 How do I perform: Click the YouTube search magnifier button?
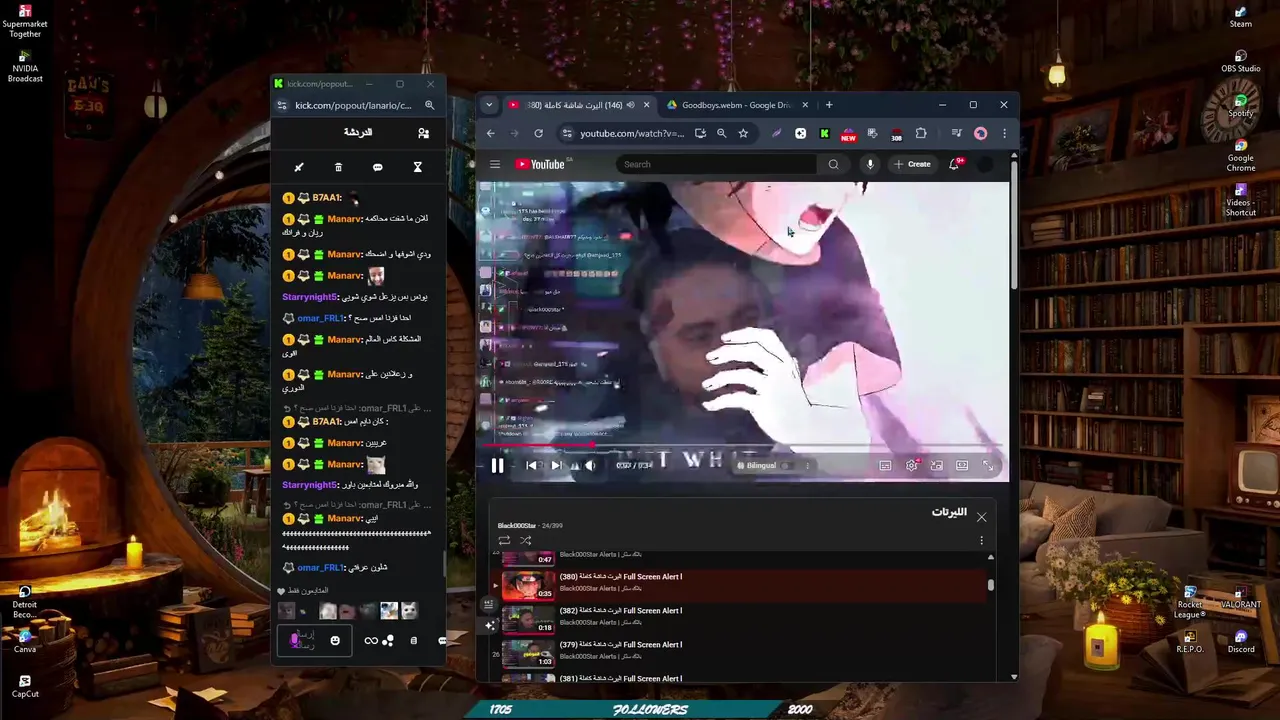coord(833,164)
